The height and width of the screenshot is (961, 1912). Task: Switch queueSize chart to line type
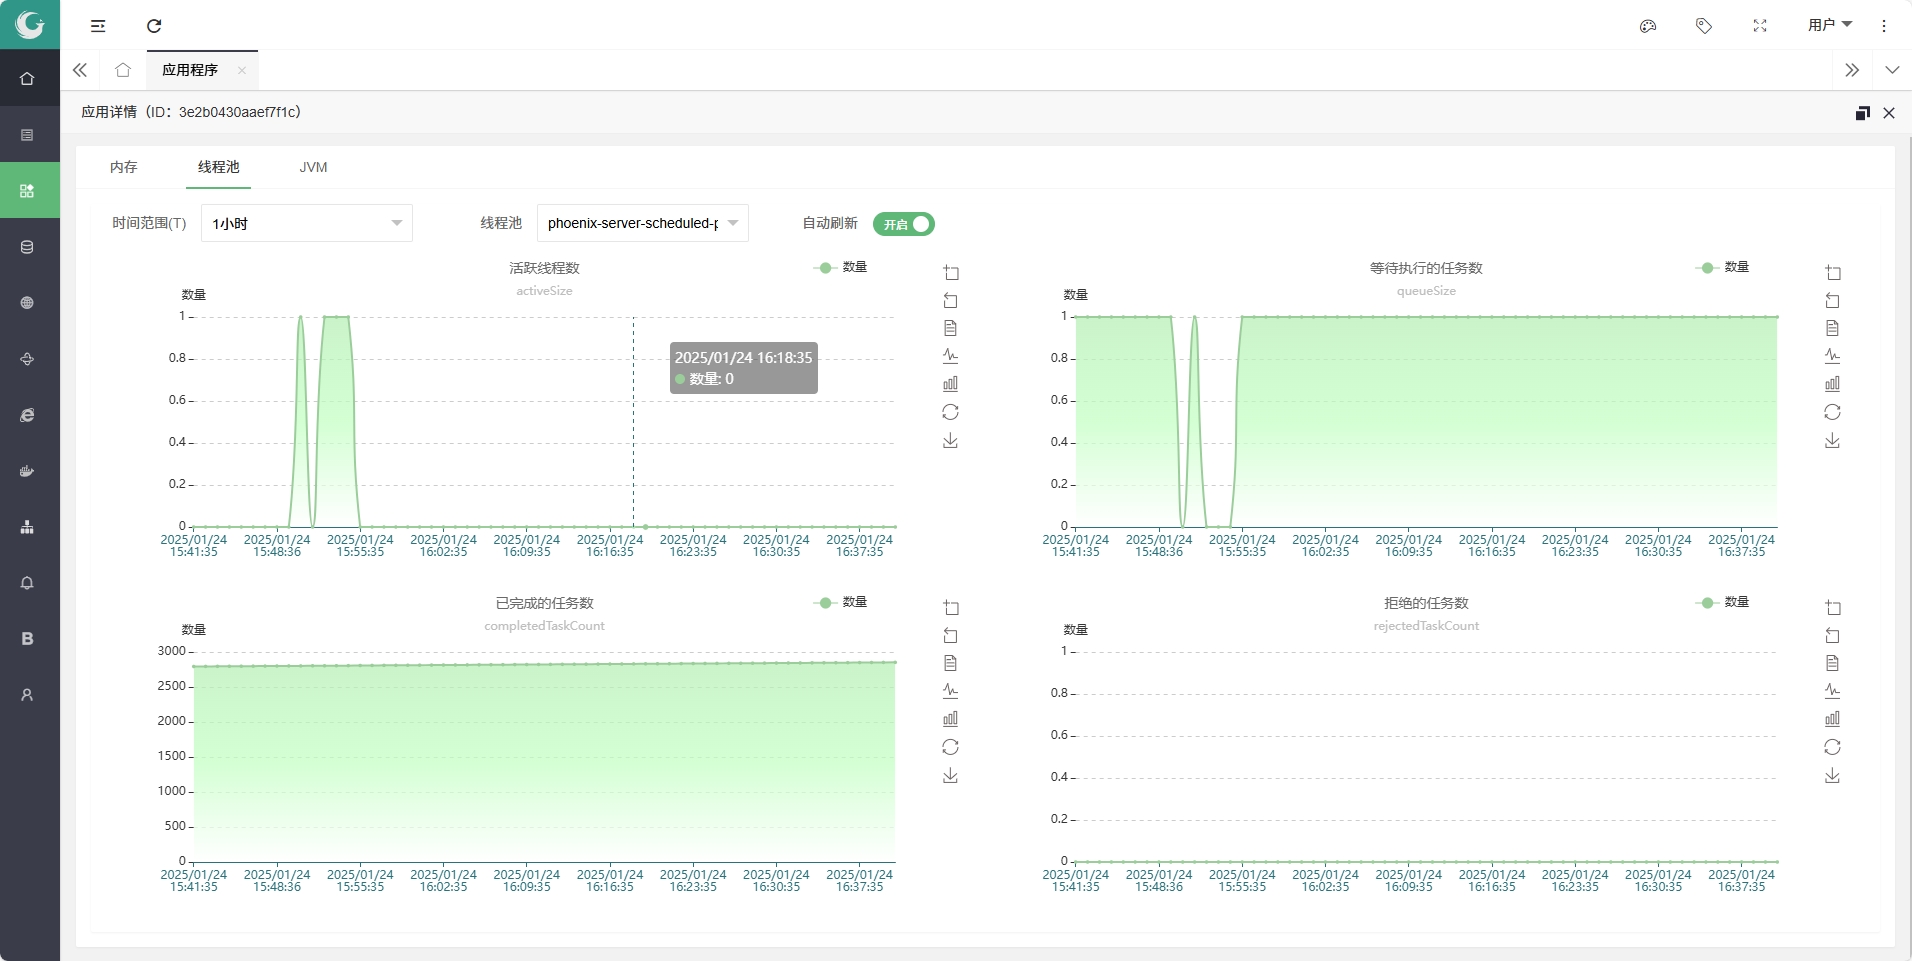pyautogui.click(x=1833, y=356)
